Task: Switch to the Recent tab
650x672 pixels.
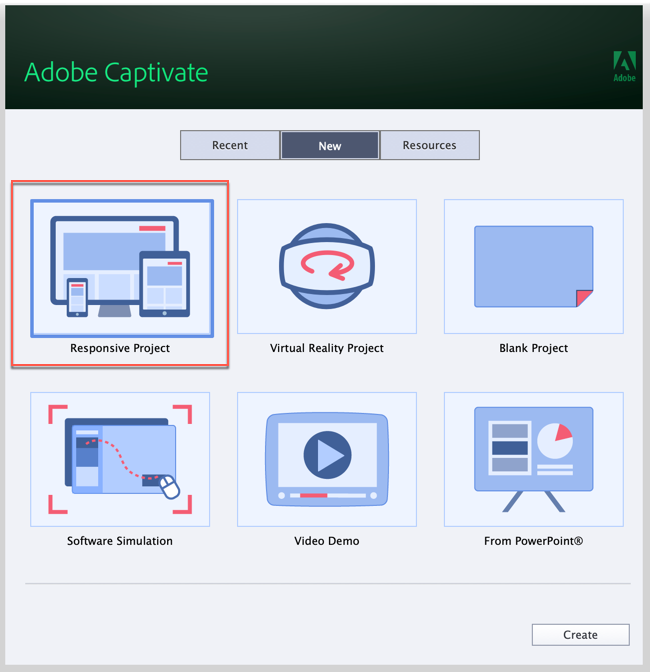Action: [230, 145]
